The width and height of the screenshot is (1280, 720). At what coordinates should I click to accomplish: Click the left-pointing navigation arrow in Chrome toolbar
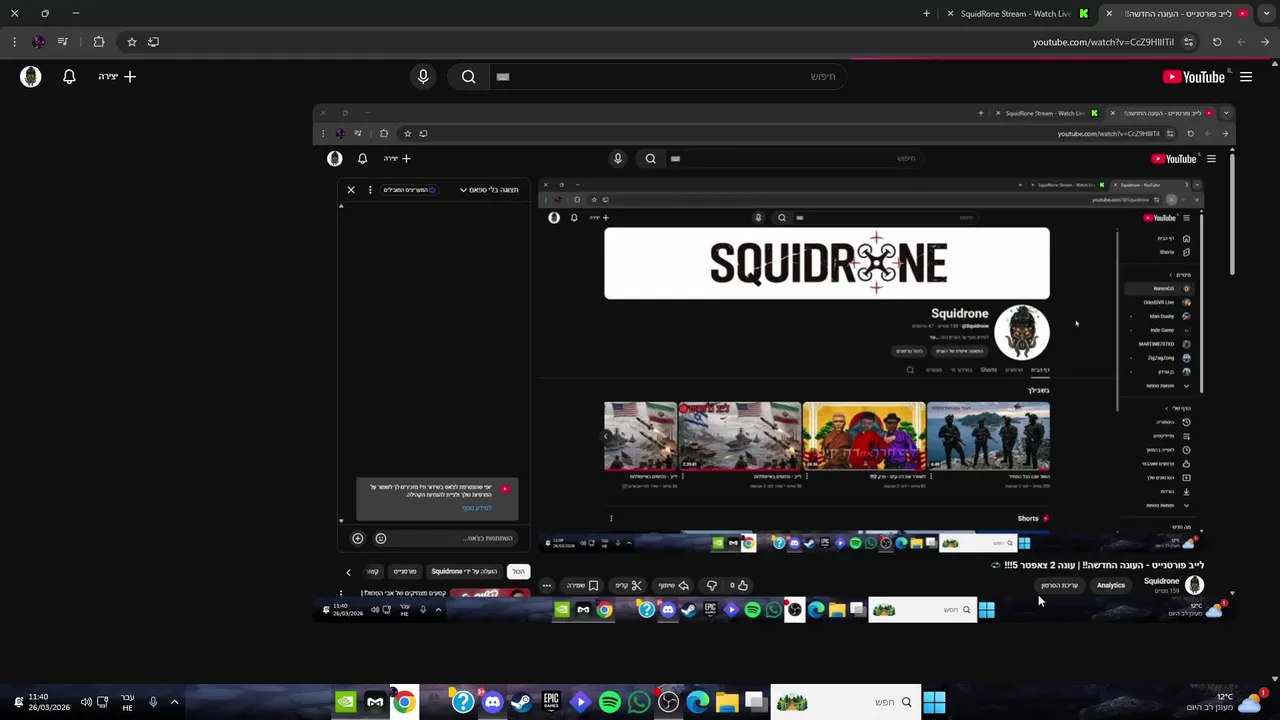1241,42
